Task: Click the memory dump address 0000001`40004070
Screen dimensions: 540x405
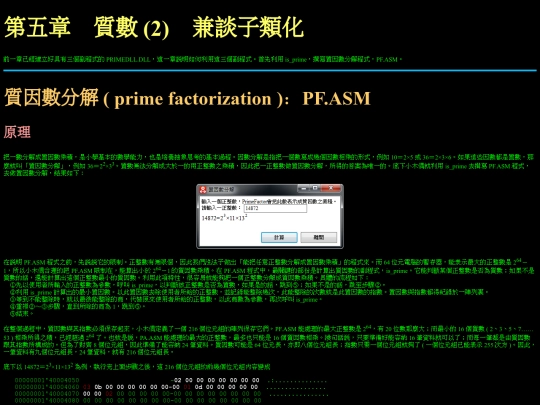Action: coord(47,394)
